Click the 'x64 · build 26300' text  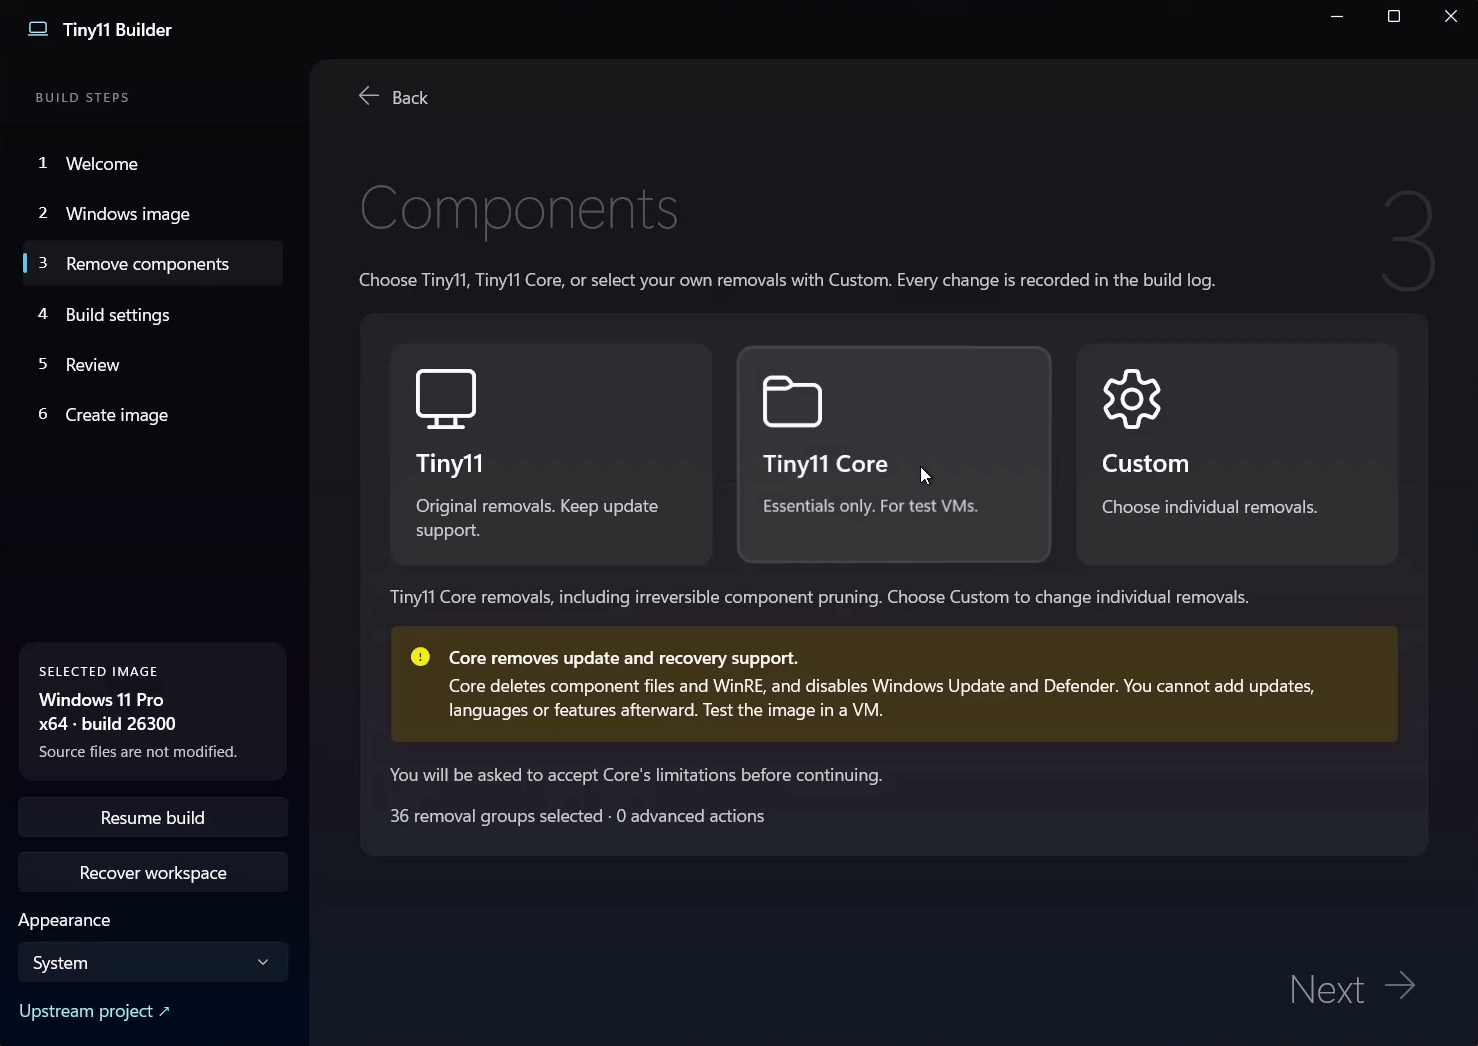[107, 723]
